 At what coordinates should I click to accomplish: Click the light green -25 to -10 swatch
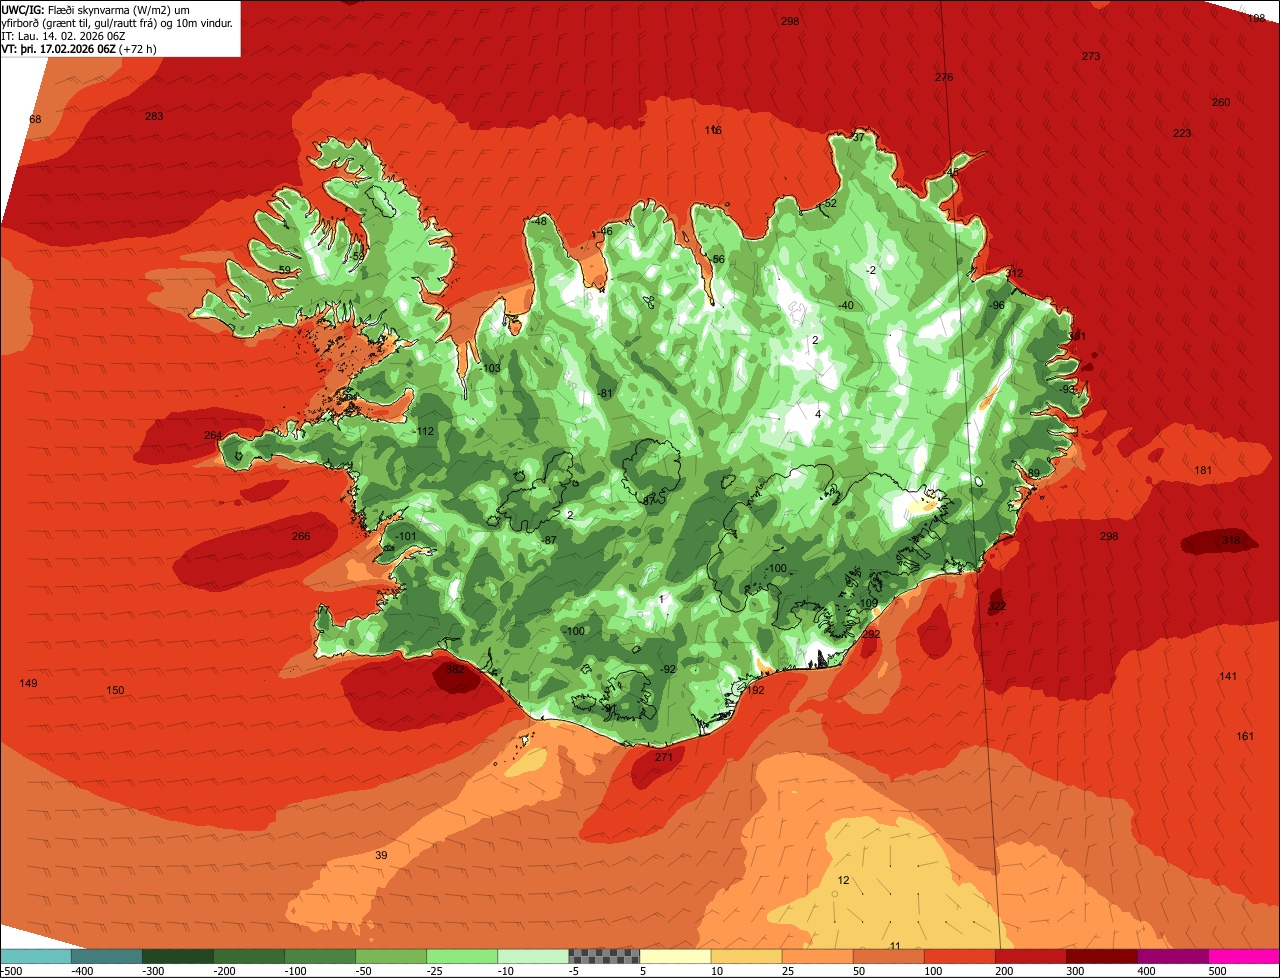(461, 956)
